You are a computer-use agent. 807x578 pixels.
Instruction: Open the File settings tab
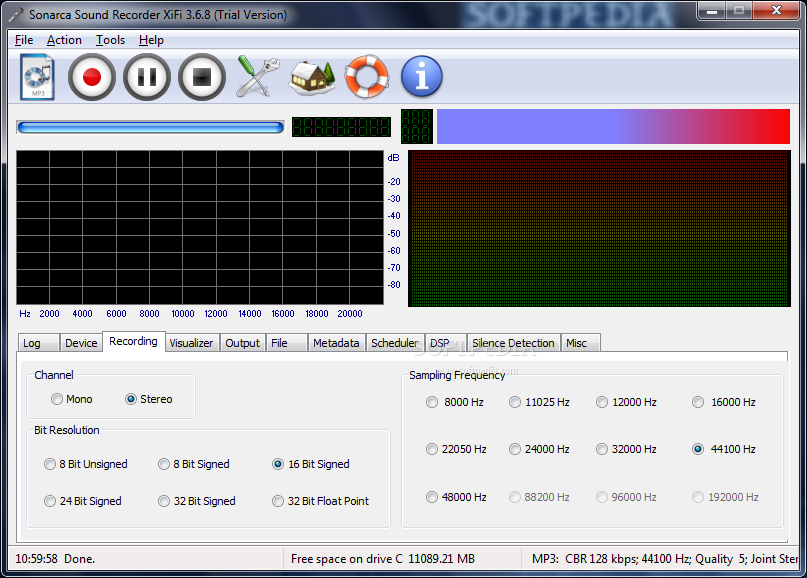(287, 343)
